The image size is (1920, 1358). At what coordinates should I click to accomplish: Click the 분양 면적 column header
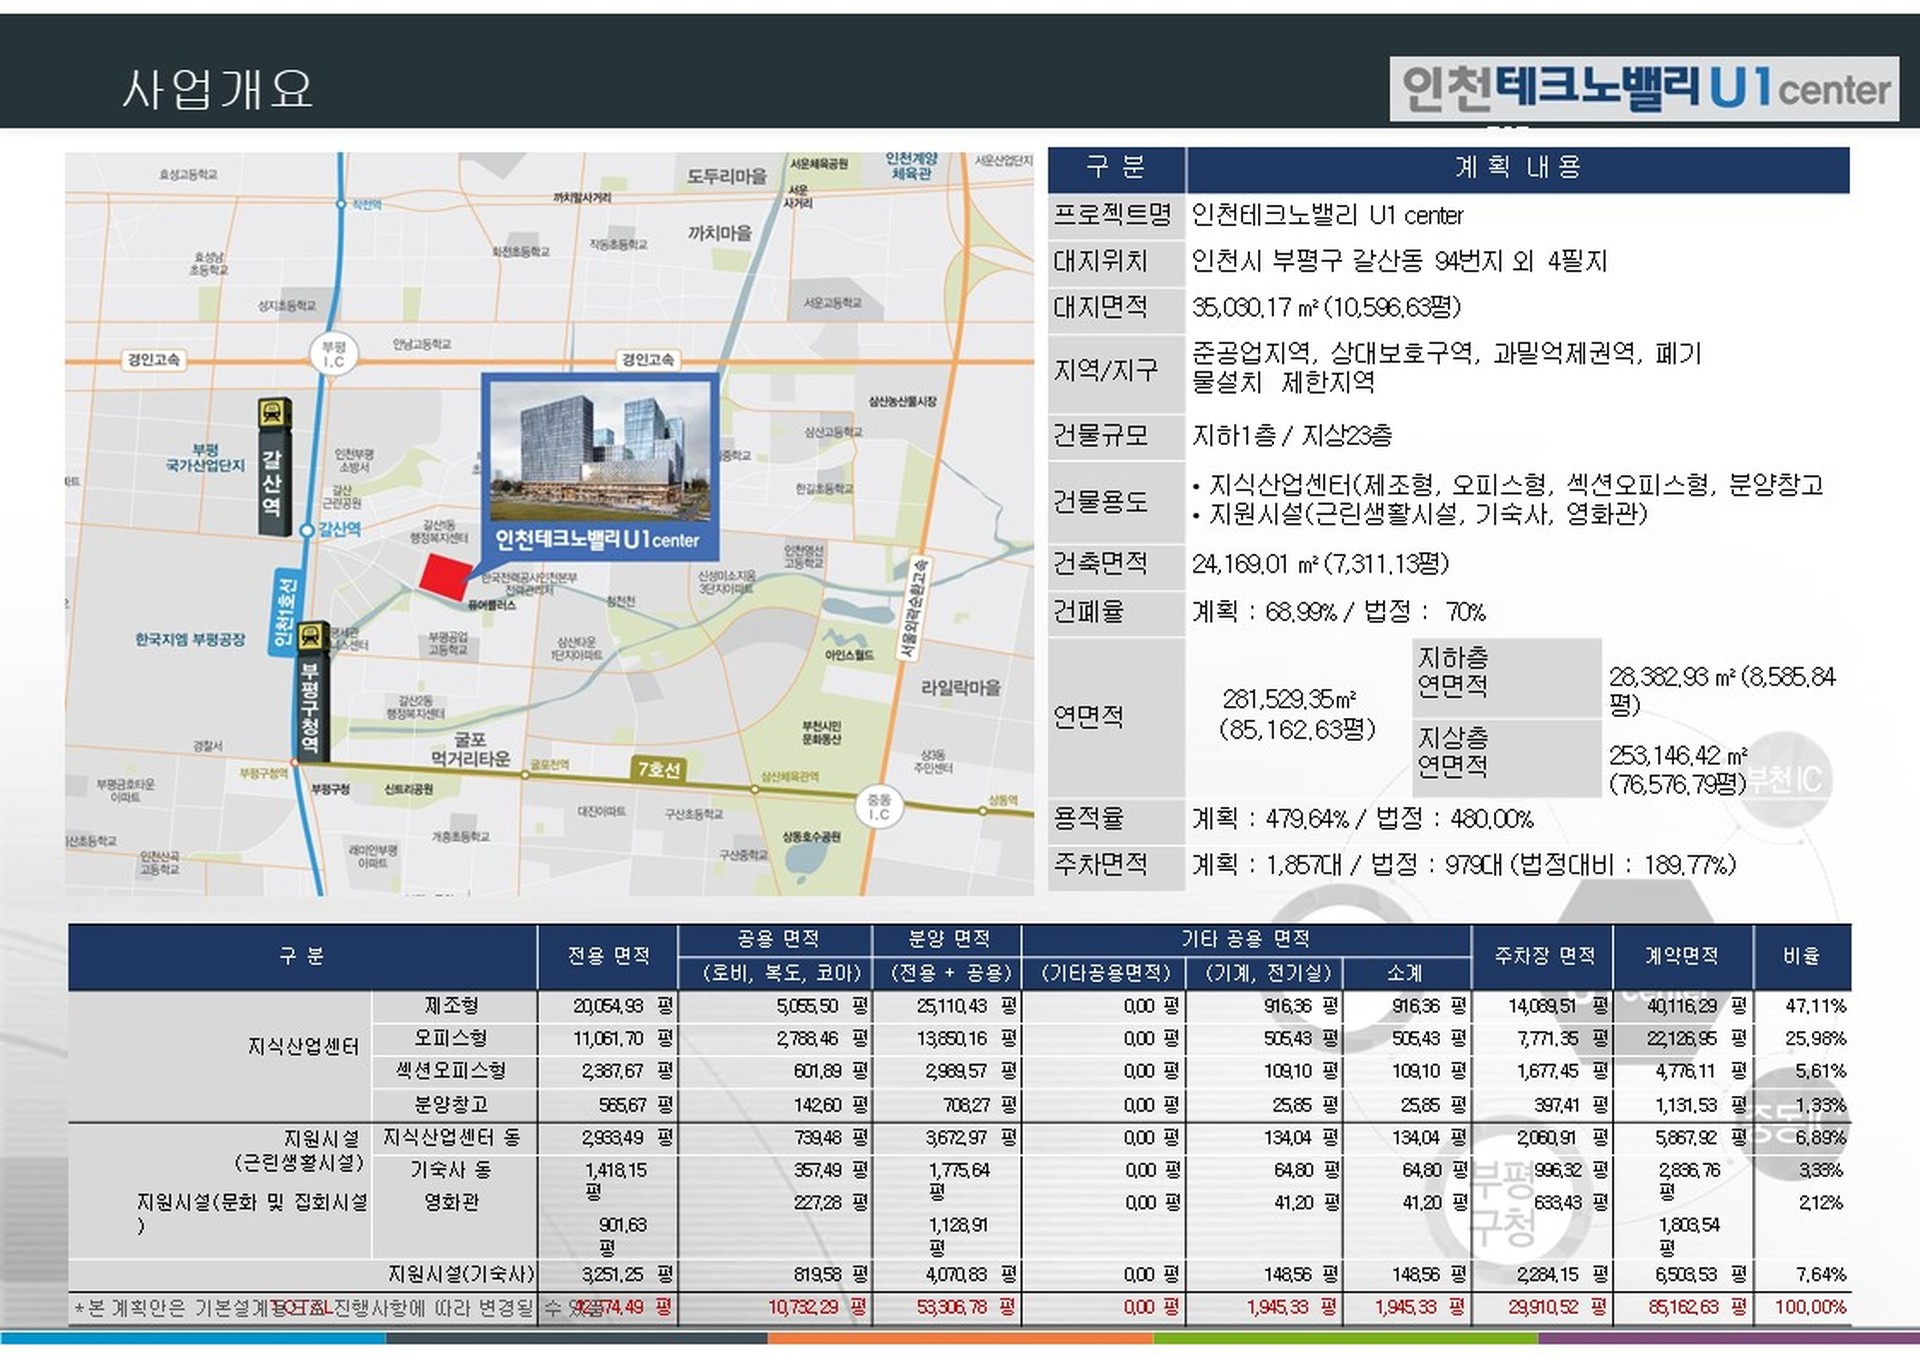(x=948, y=939)
